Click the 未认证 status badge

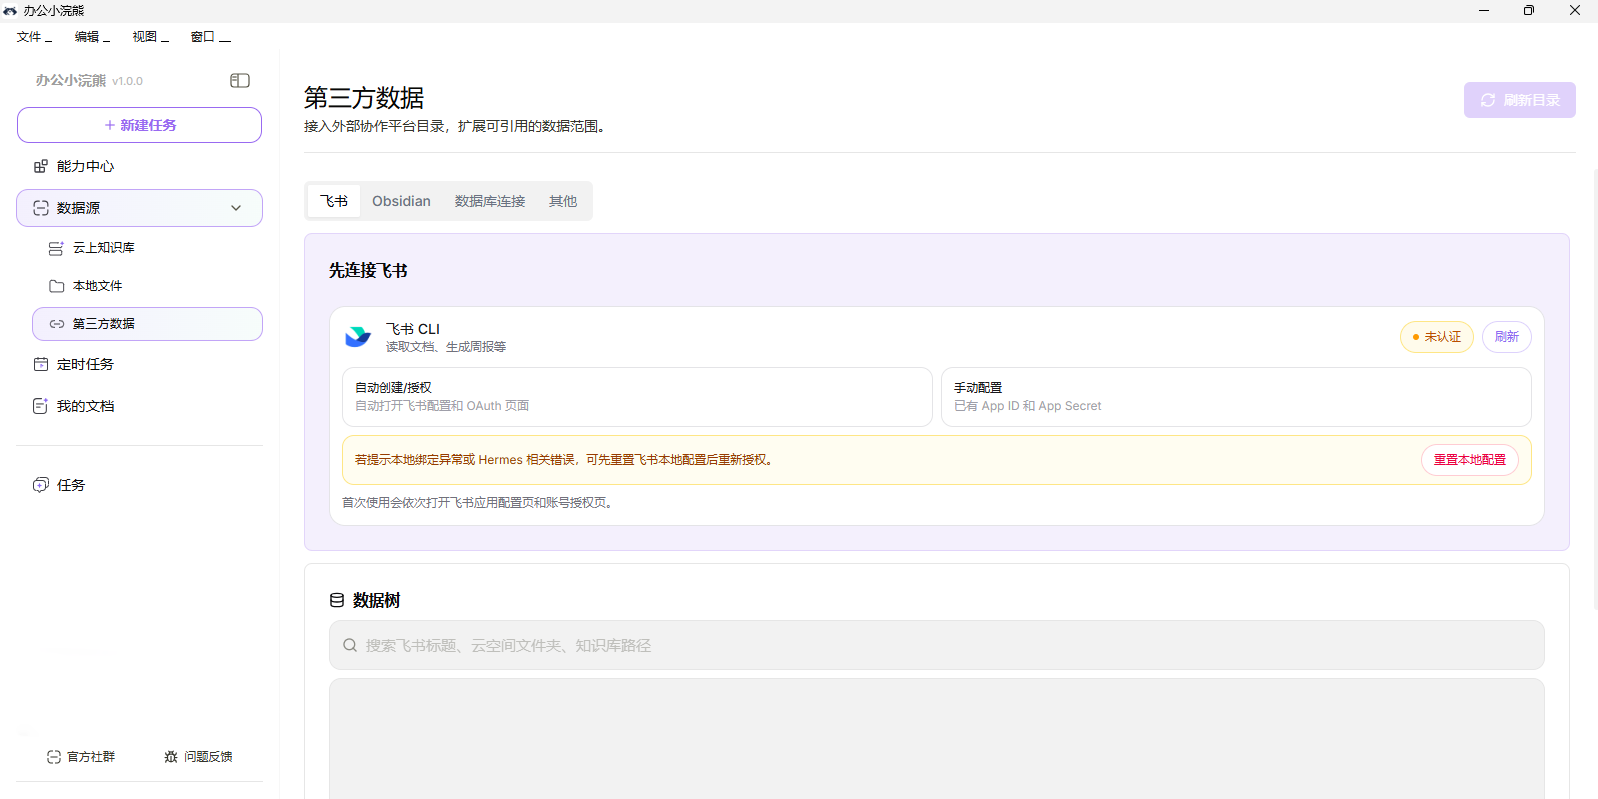(1436, 337)
